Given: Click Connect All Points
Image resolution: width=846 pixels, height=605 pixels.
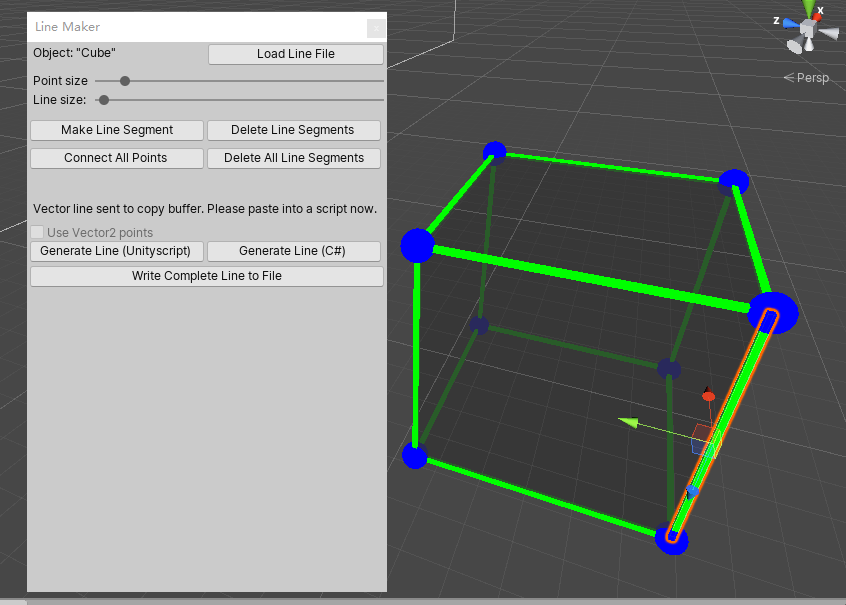Looking at the screenshot, I should point(116,158).
